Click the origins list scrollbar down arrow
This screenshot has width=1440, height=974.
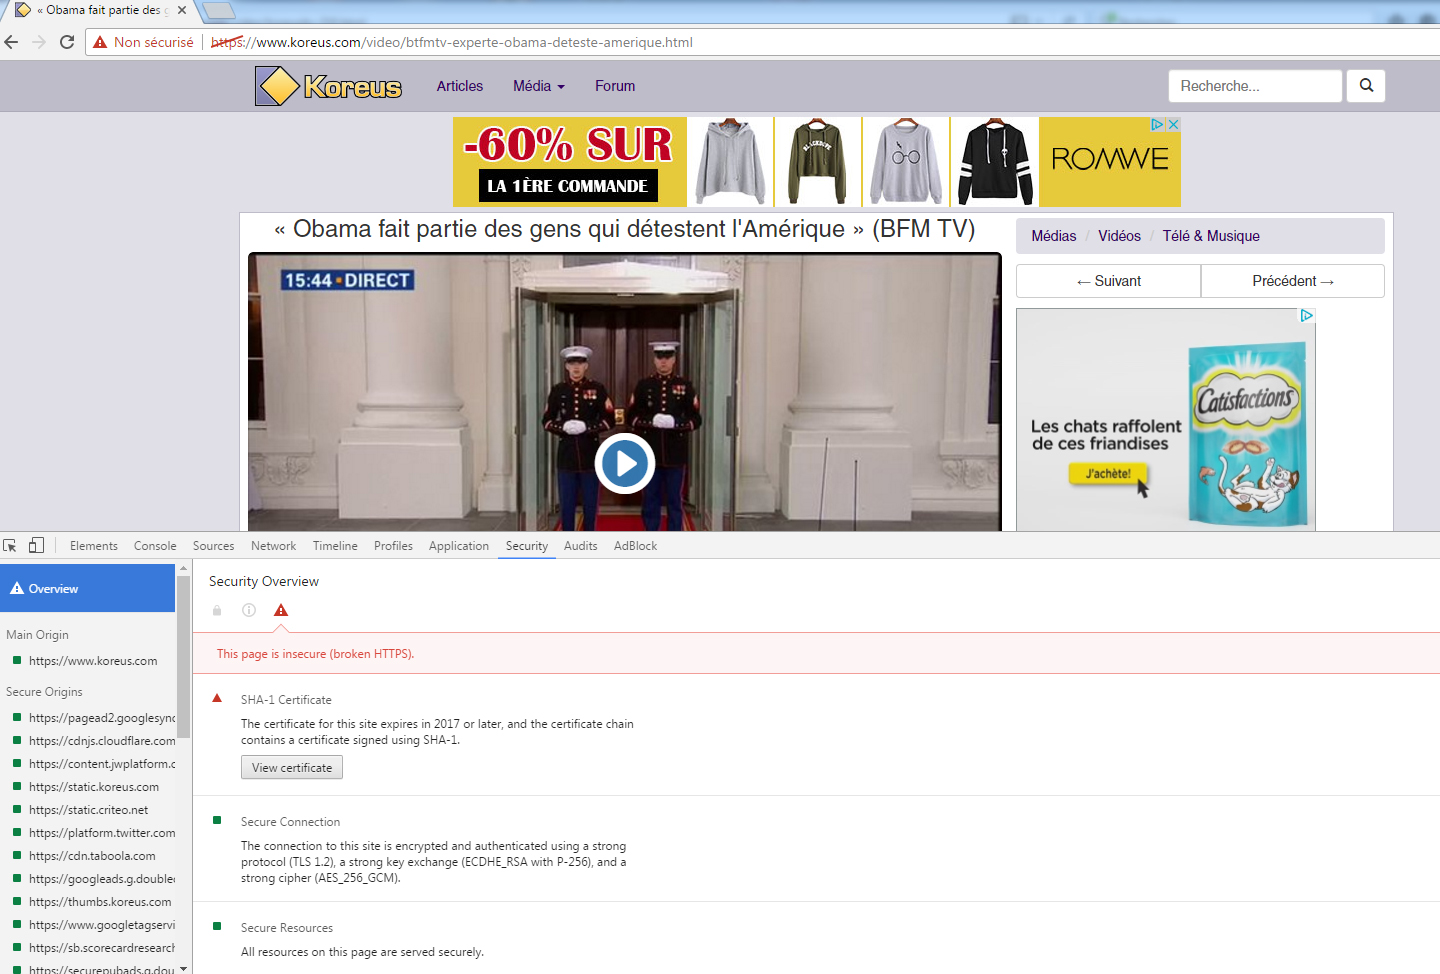point(183,968)
